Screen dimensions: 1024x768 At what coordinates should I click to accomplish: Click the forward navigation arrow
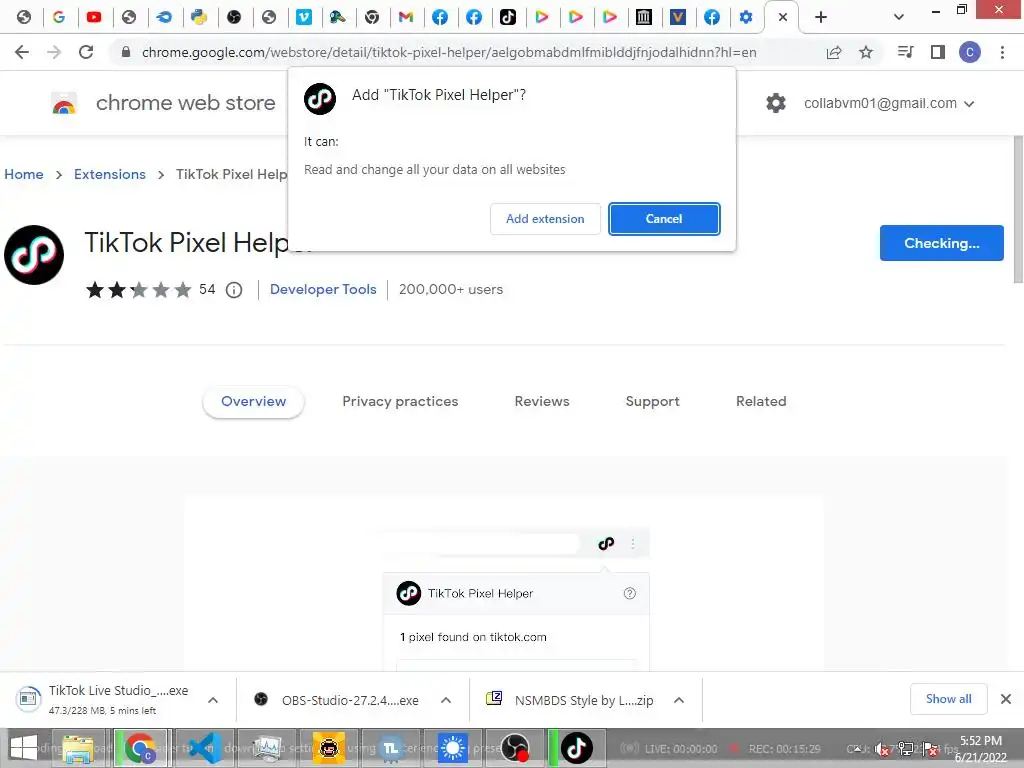pyautogui.click(x=54, y=52)
